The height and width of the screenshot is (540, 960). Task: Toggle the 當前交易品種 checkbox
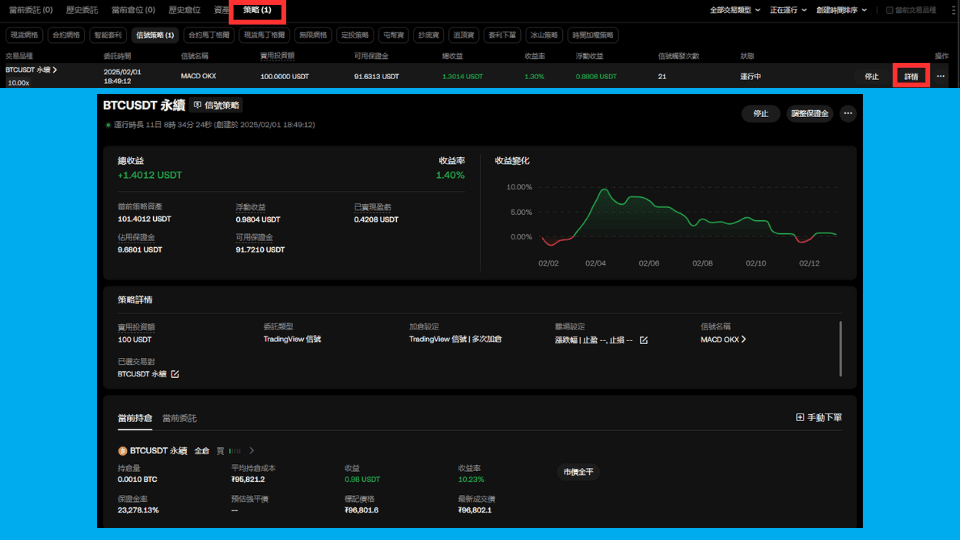tap(890, 10)
